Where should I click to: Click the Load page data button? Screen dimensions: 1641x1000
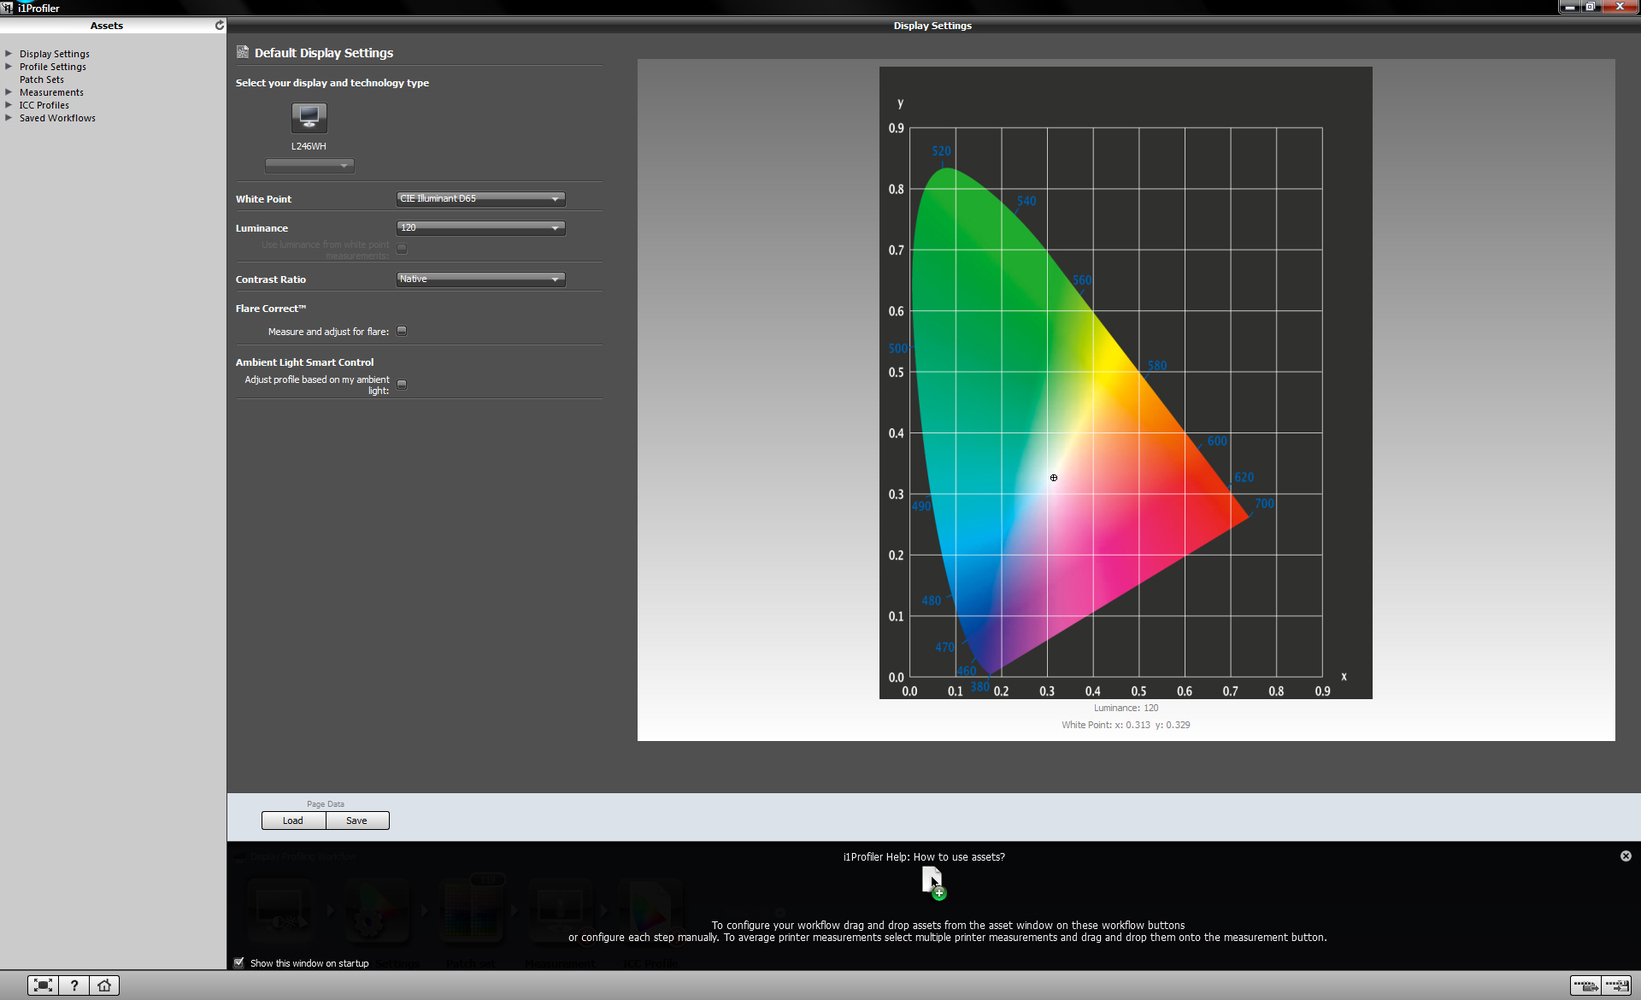(x=293, y=820)
